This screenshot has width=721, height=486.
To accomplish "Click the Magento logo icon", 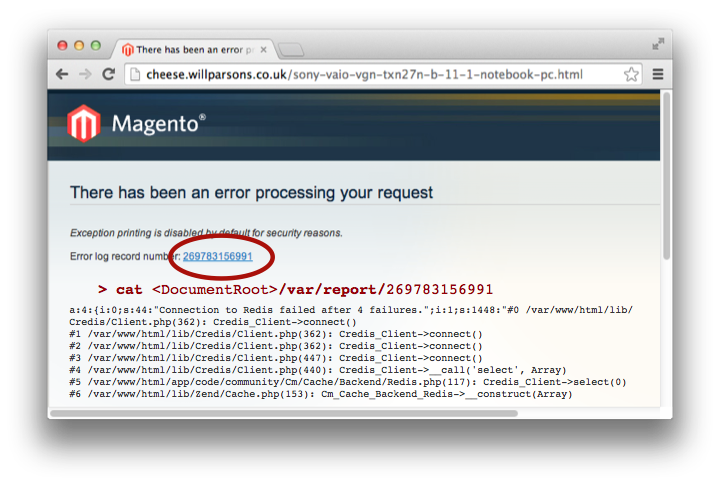I will coord(84,123).
